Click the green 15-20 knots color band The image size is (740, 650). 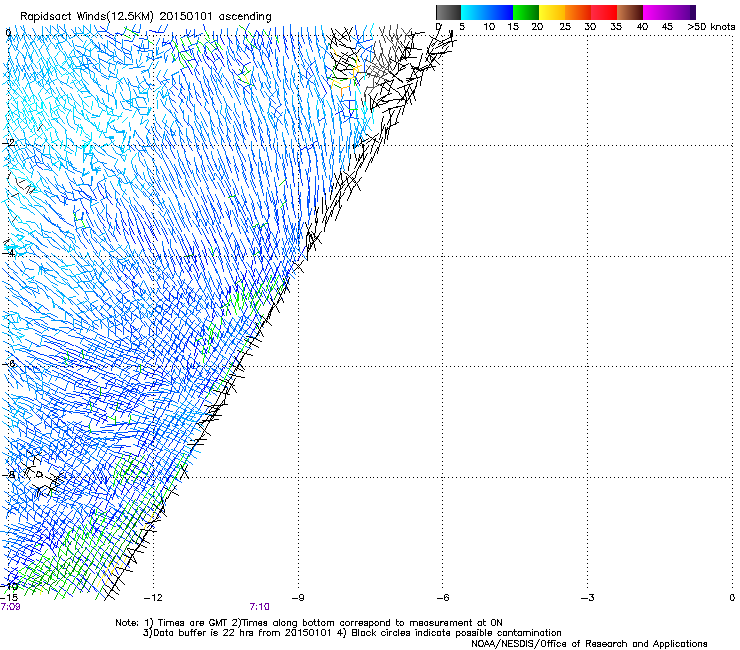pyautogui.click(x=526, y=12)
